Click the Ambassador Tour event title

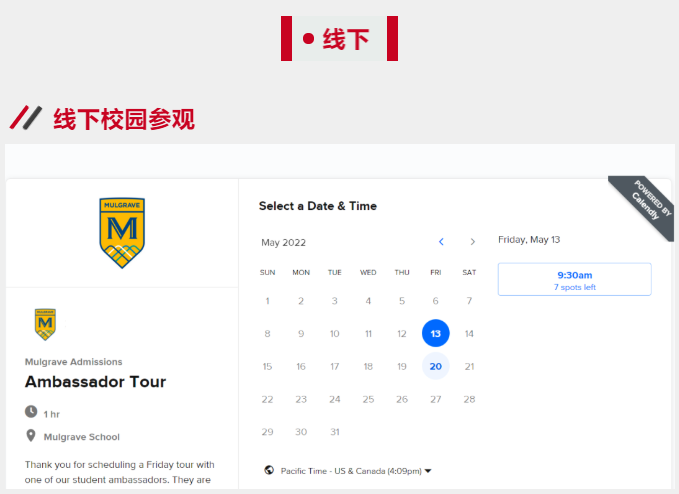pos(95,382)
